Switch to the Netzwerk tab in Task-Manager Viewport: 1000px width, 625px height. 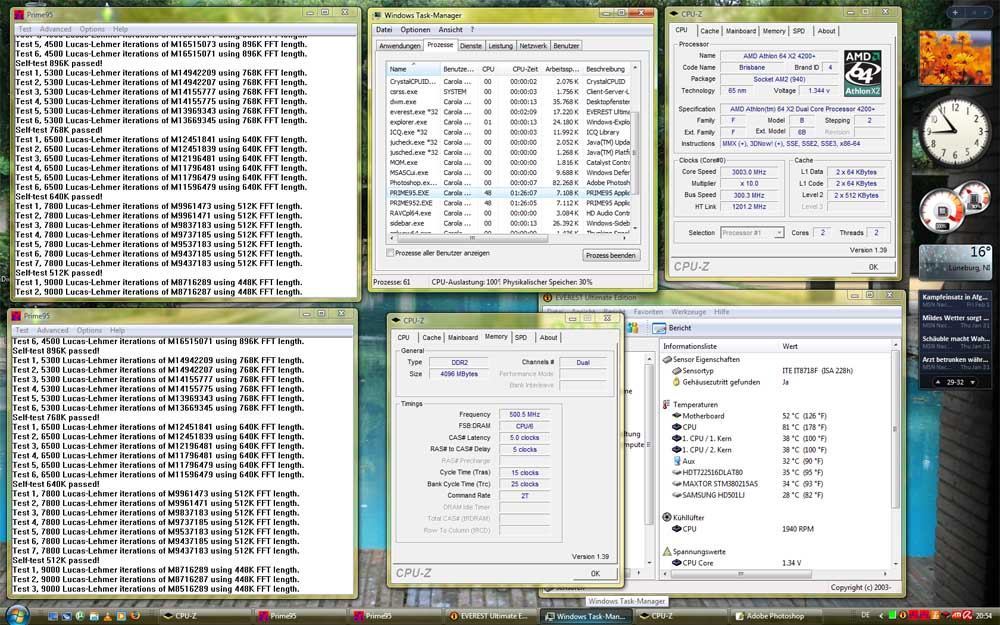point(533,46)
